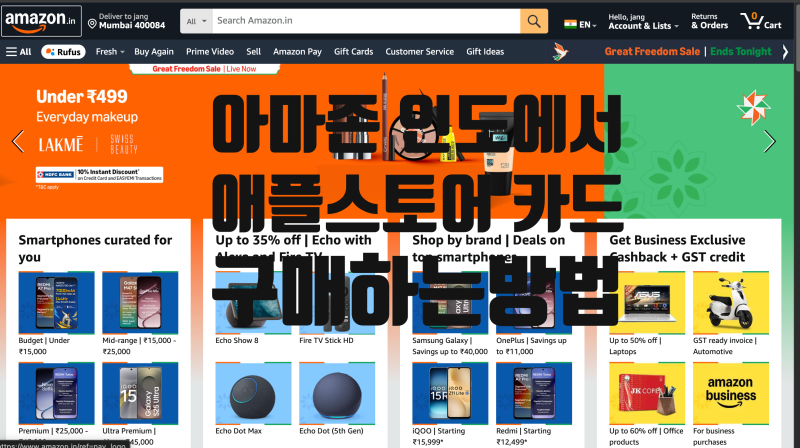Open Echo Dot (5th Gen) product image
This screenshot has width=800, height=448.
tap(337, 393)
